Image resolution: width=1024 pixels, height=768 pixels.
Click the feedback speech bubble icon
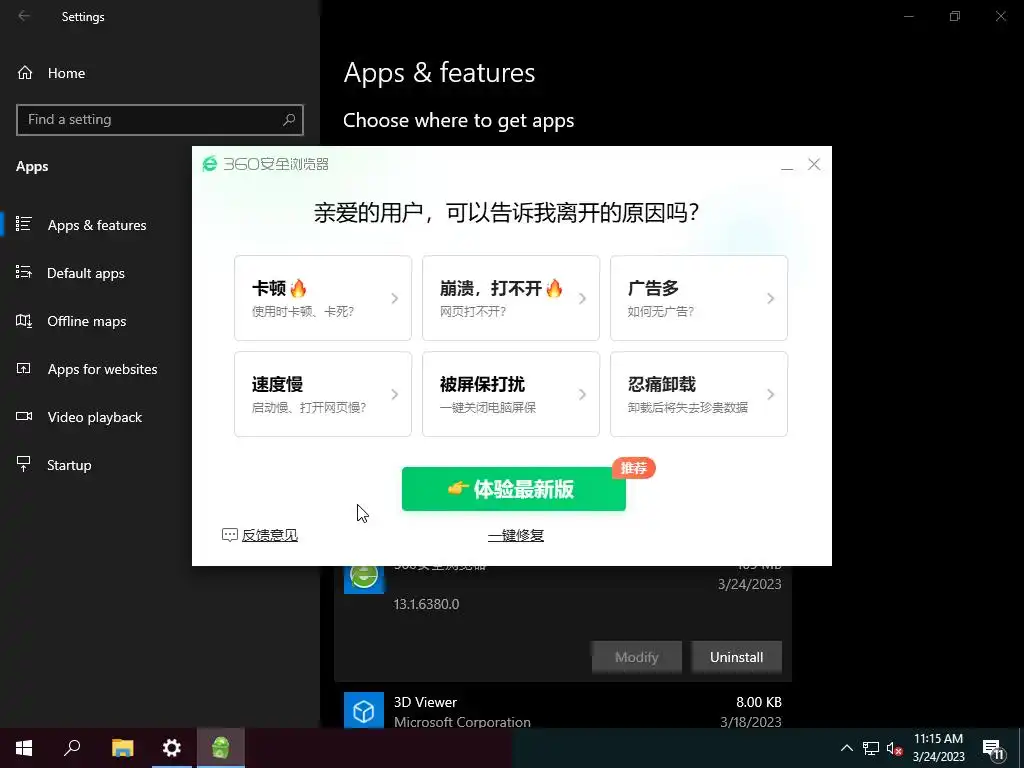pos(229,536)
